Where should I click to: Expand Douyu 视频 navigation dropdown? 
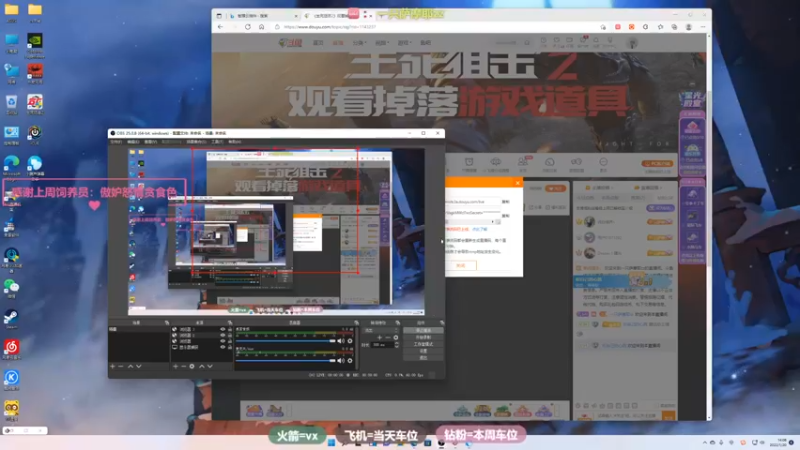click(x=382, y=43)
